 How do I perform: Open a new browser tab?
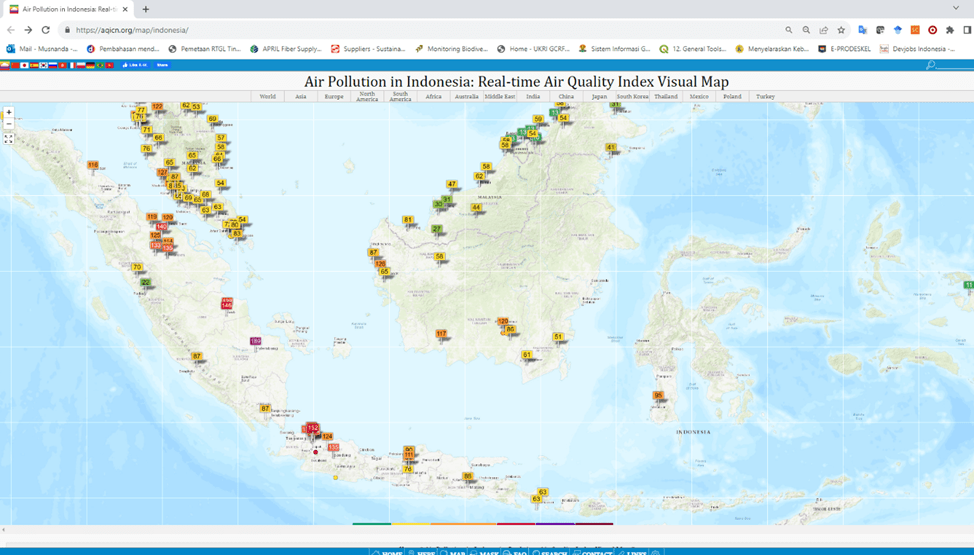(146, 9)
